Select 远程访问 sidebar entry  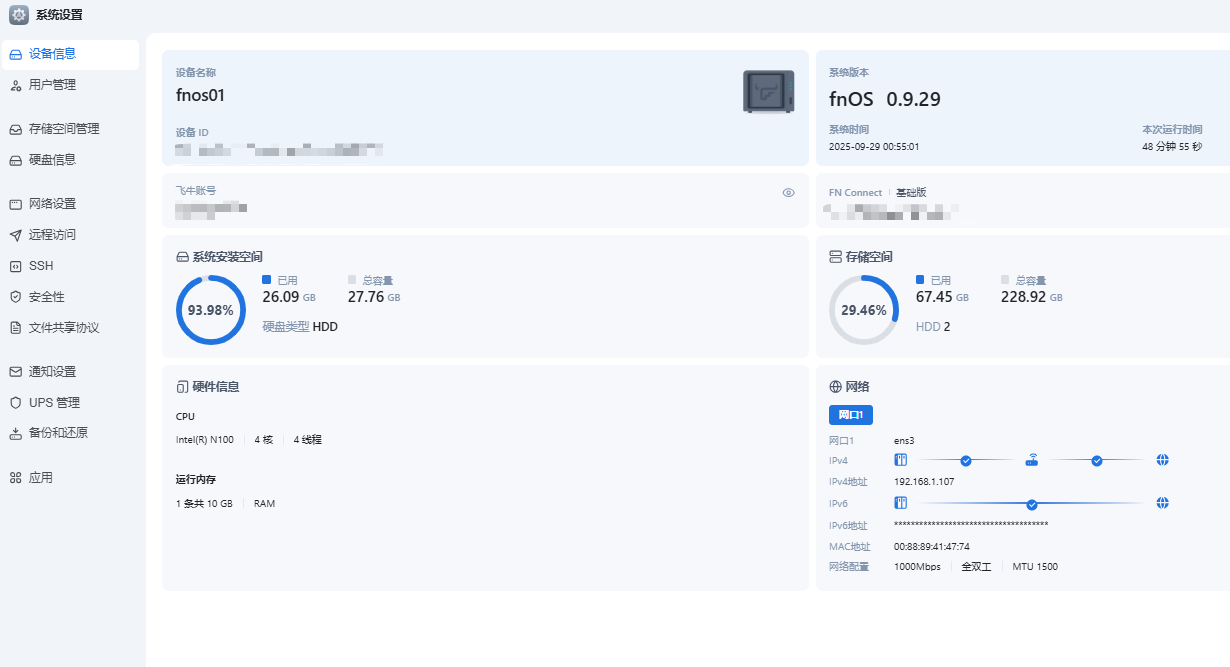pyautogui.click(x=70, y=235)
